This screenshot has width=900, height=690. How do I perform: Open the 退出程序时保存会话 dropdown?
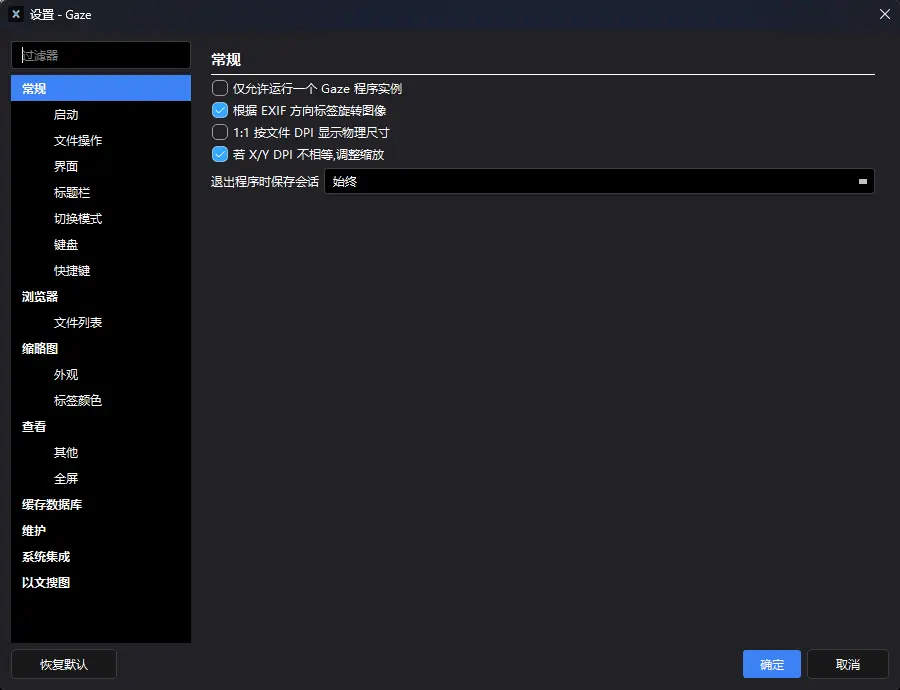pyautogui.click(x=599, y=181)
